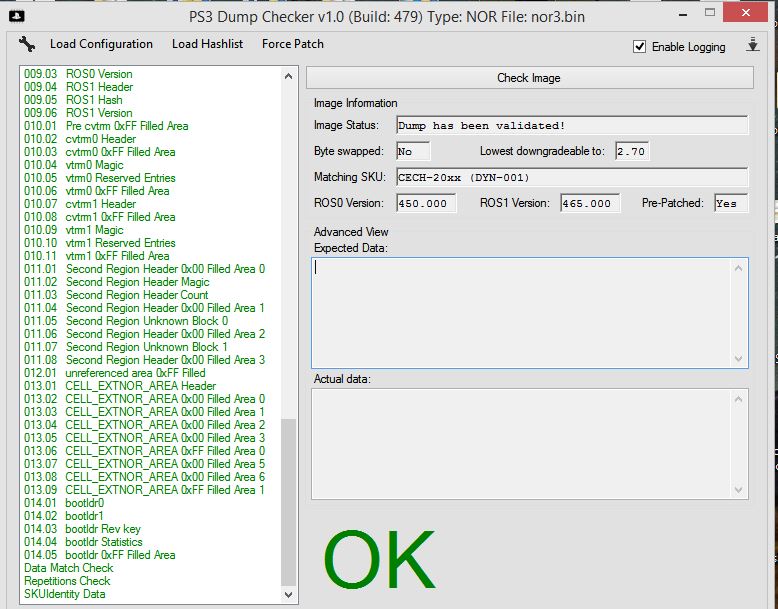
Task: Select the bootldr Rev key entry
Action: [102, 529]
